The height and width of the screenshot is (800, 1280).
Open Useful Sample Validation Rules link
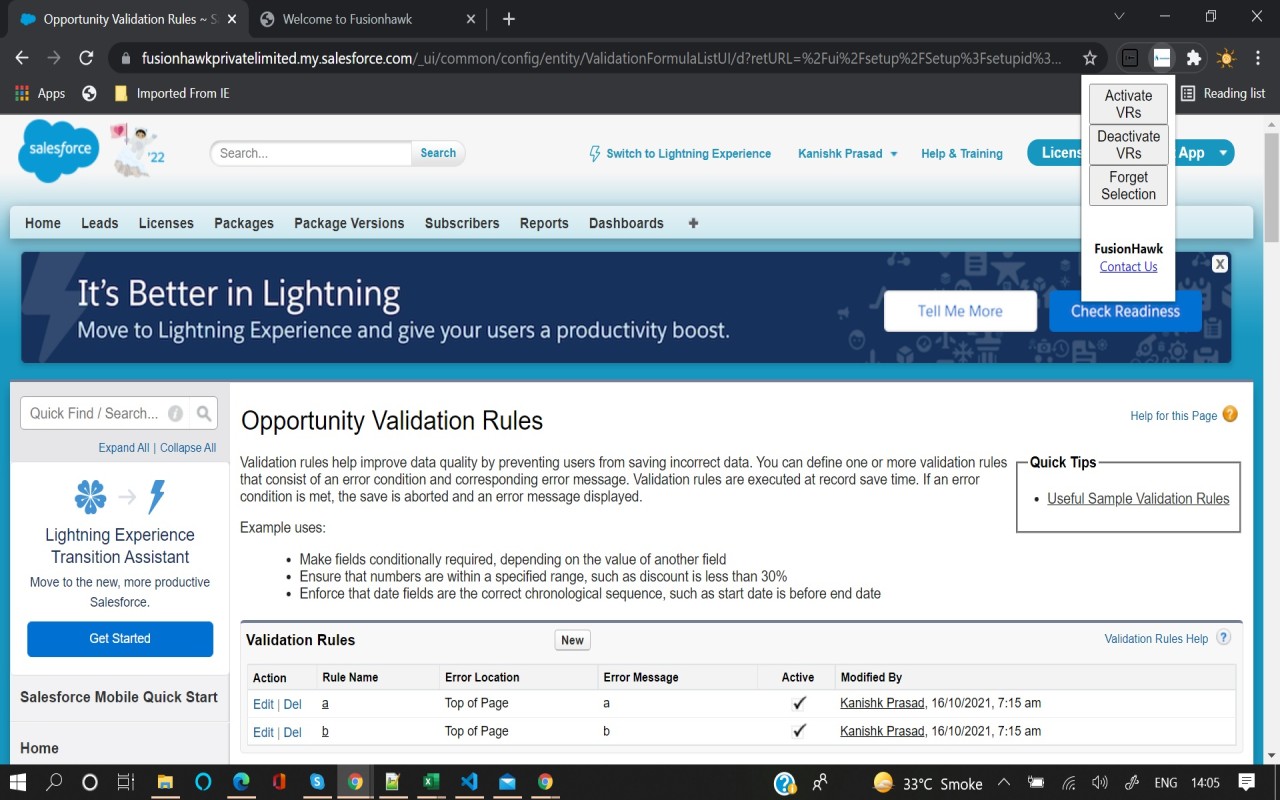click(x=1138, y=499)
